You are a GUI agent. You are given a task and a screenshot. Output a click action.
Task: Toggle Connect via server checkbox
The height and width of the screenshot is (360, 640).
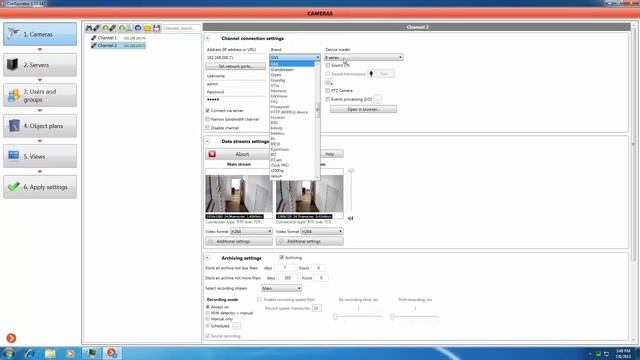coord(207,111)
